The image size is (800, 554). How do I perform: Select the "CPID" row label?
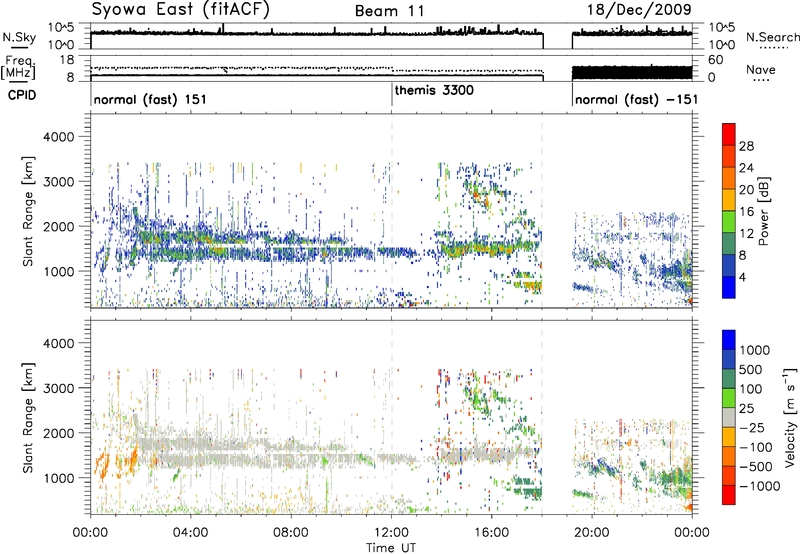point(22,95)
